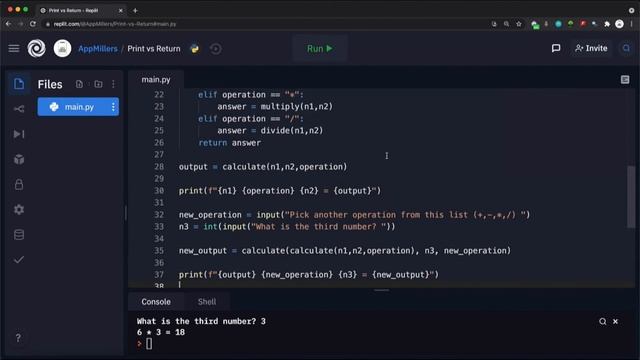Open the AppMillers user avatar
Image resolution: width=640 pixels, height=360 pixels.
pyautogui.click(x=62, y=49)
